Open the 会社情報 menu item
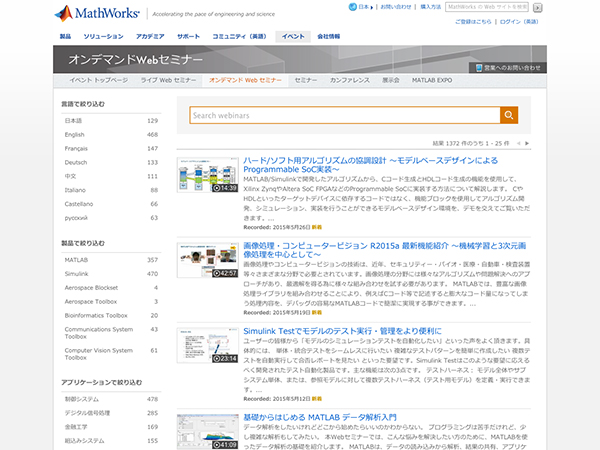This screenshot has height=450, width=600. [x=329, y=36]
